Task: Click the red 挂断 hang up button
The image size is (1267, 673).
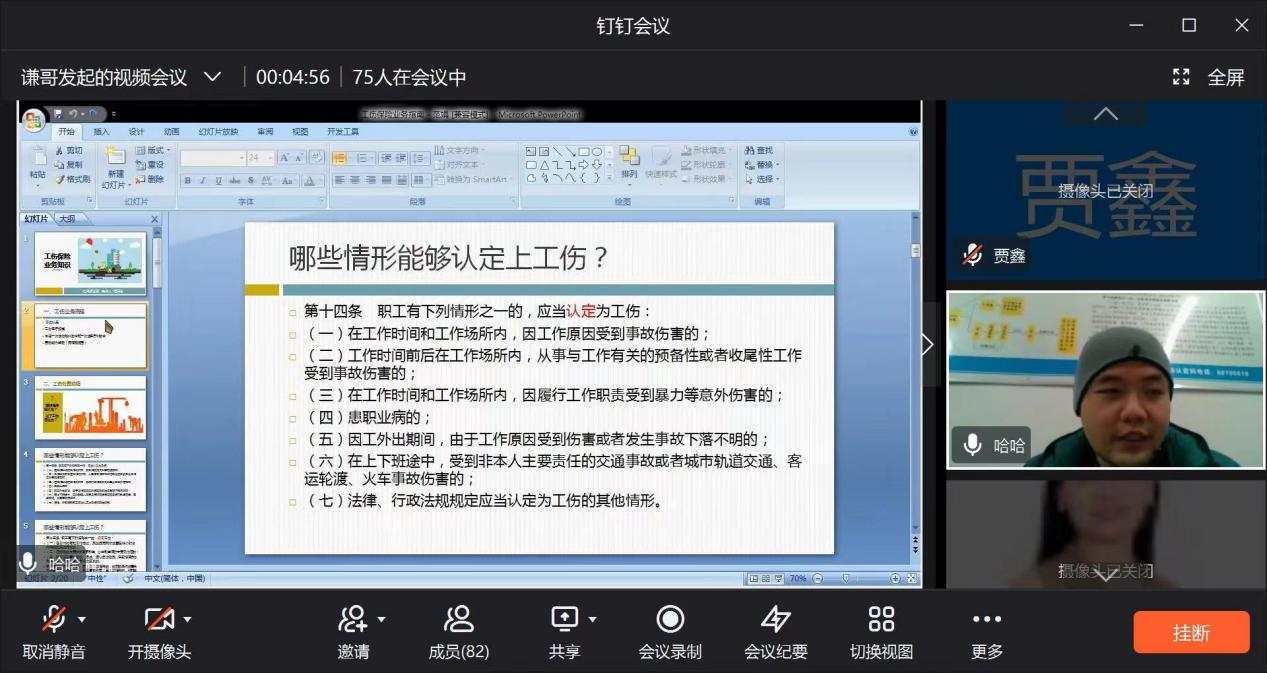Action: point(1191,630)
